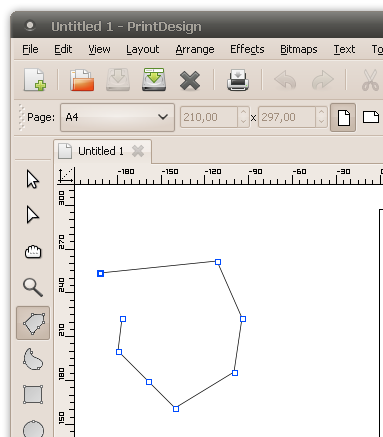Open the Arrange menu
This screenshot has height=437, width=383.
pyautogui.click(x=195, y=49)
